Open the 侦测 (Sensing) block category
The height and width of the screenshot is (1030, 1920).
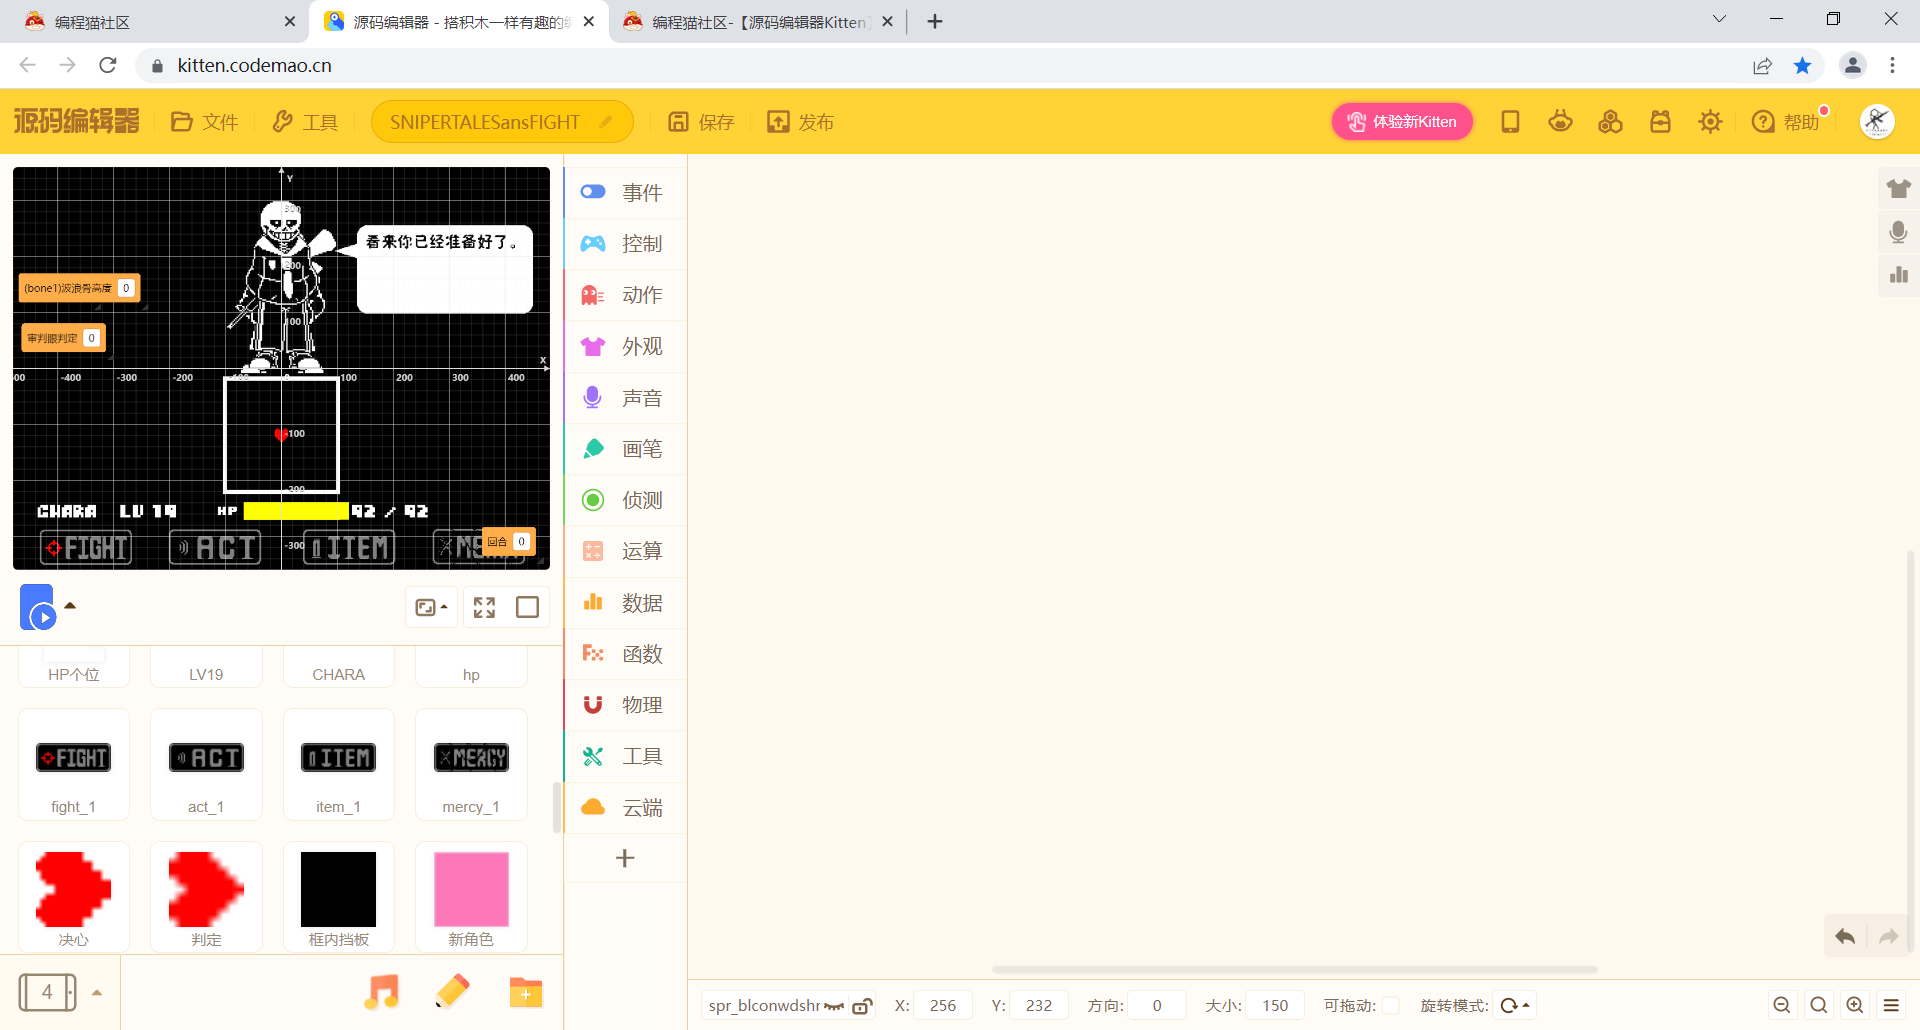[x=625, y=500]
